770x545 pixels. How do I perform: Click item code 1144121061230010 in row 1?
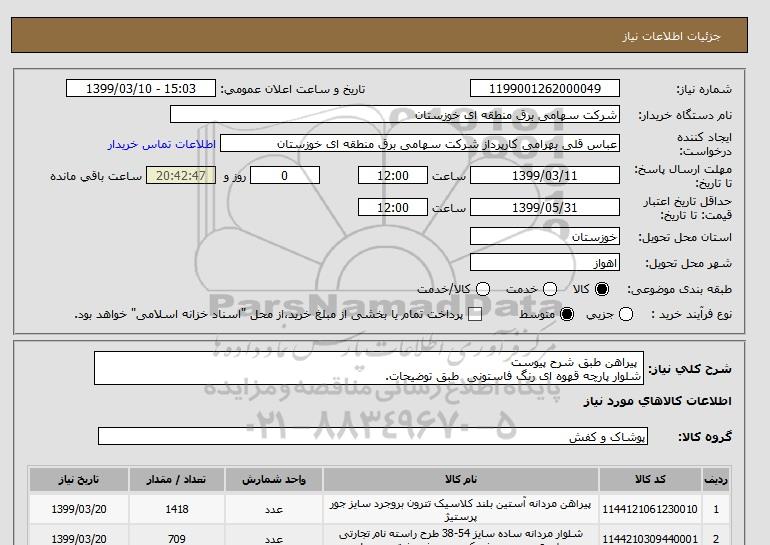coord(650,509)
